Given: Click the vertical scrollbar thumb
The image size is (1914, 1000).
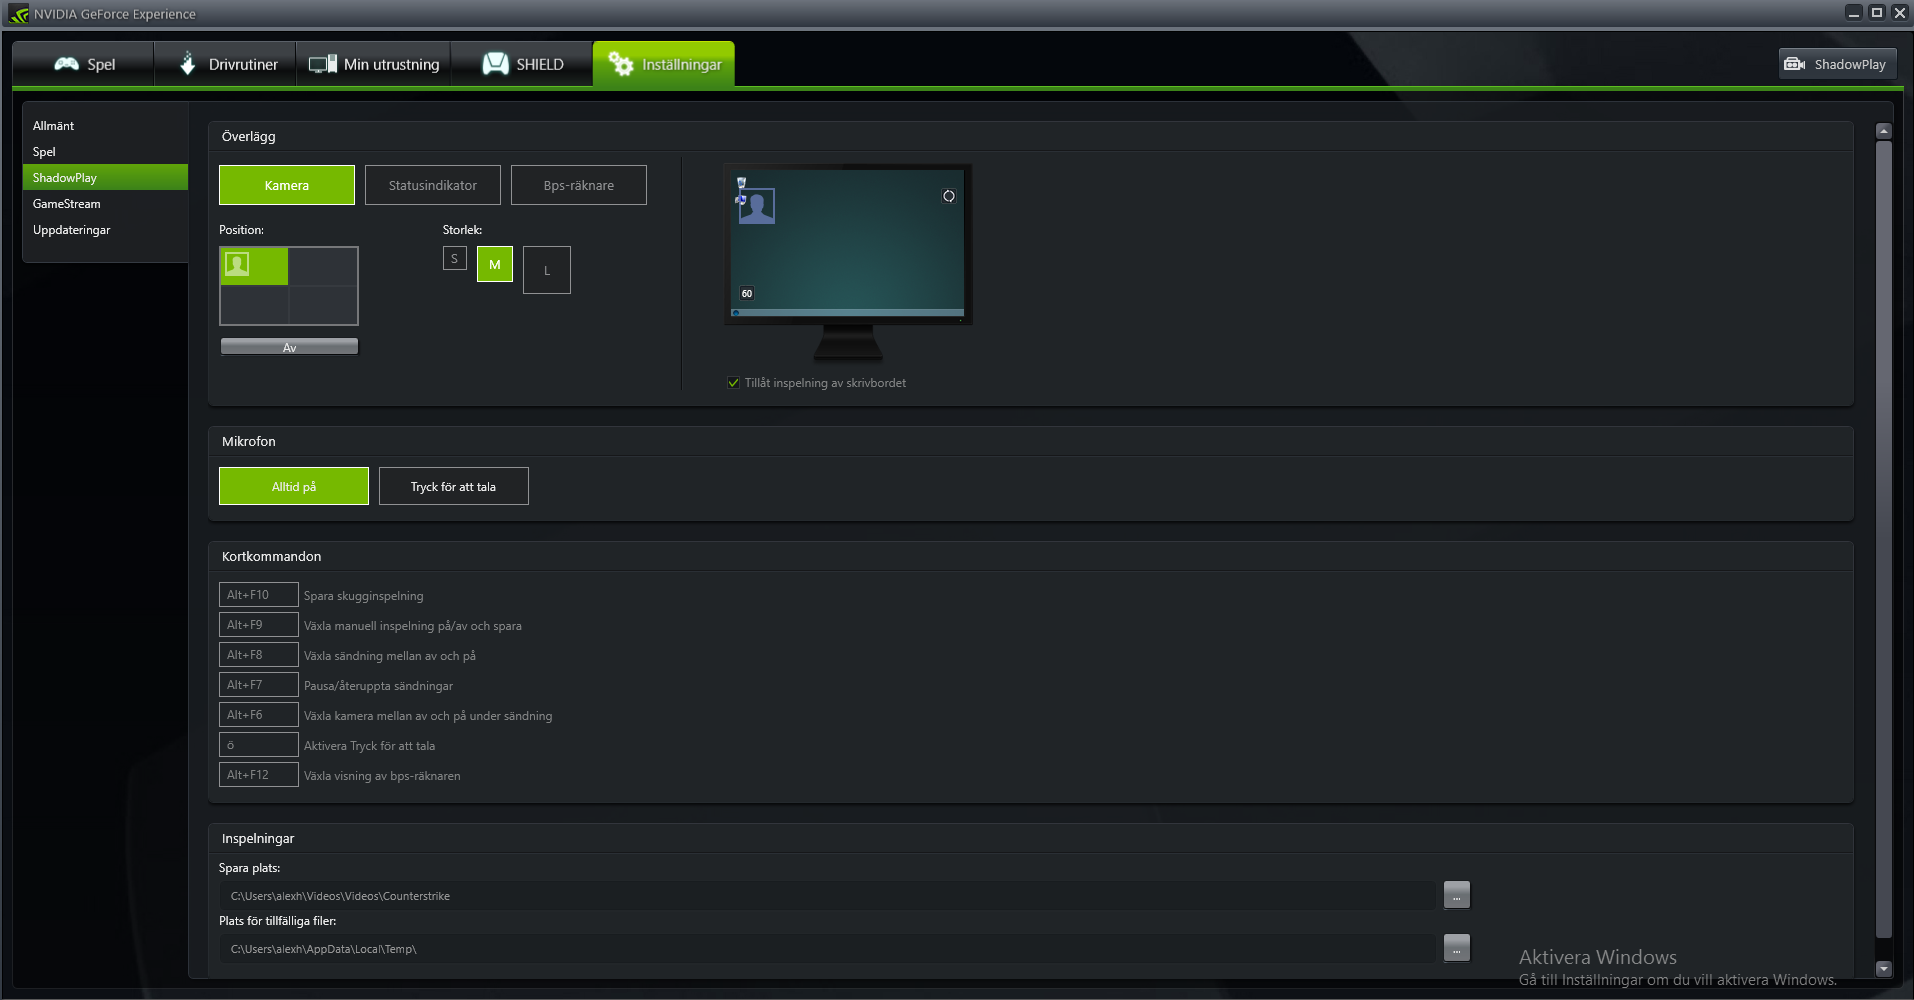Looking at the screenshot, I should point(1884,540).
